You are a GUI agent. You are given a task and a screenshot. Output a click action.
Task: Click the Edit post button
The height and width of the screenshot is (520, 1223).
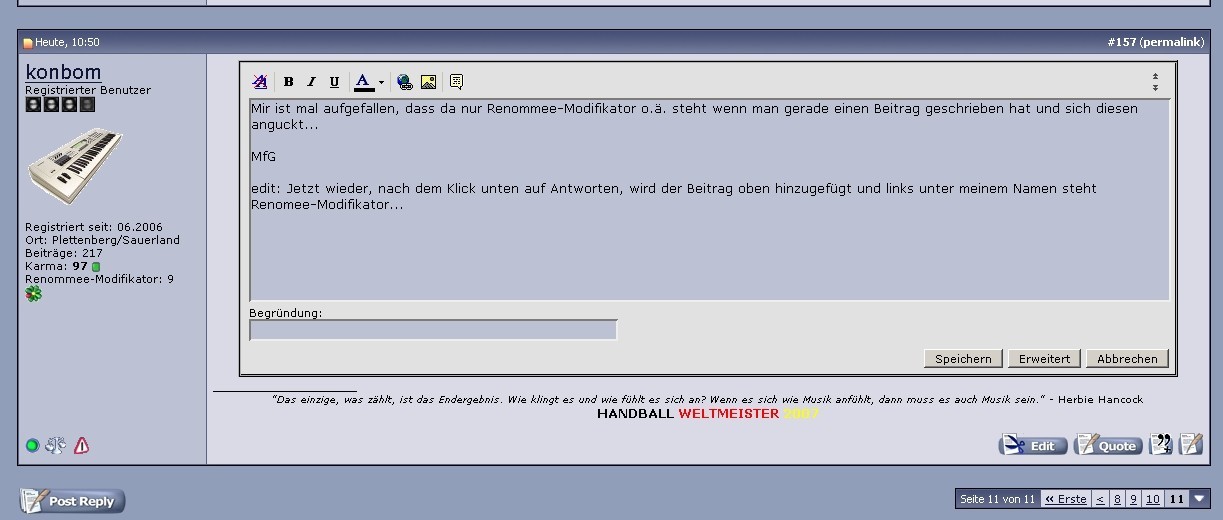point(1033,445)
